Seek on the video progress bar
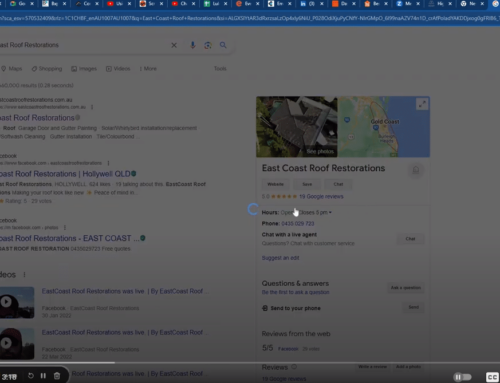This screenshot has height=383, width=500. (250, 362)
